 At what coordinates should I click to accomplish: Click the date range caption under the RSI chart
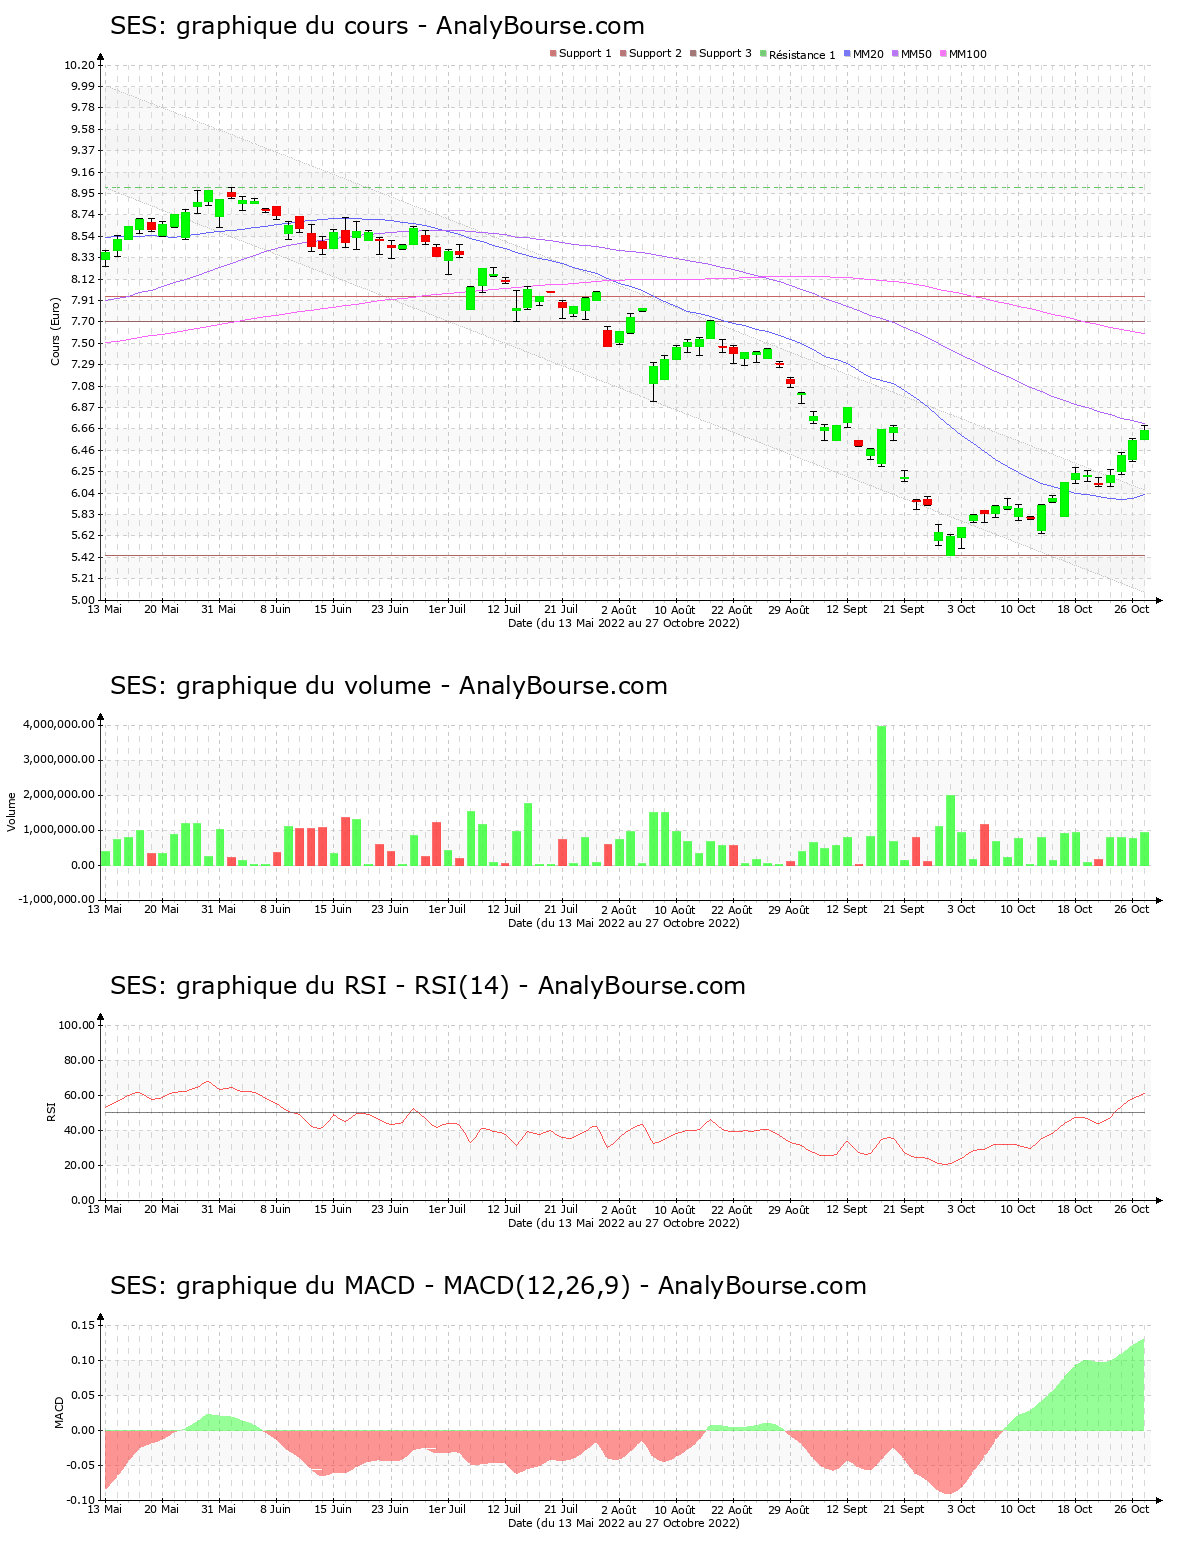tap(624, 1223)
